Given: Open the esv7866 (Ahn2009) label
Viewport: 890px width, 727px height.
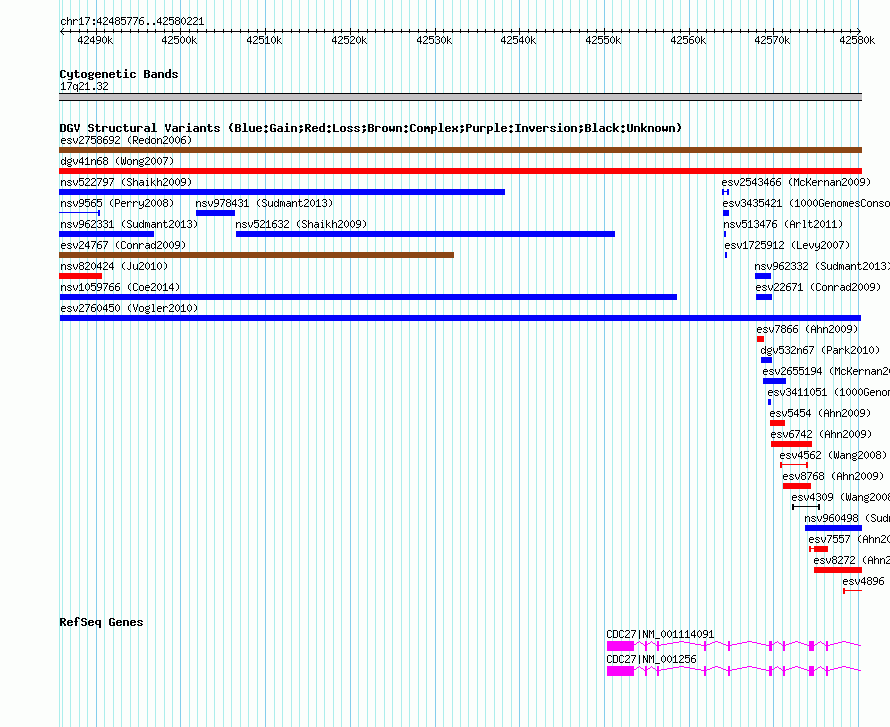Looking at the screenshot, I should 807,329.
